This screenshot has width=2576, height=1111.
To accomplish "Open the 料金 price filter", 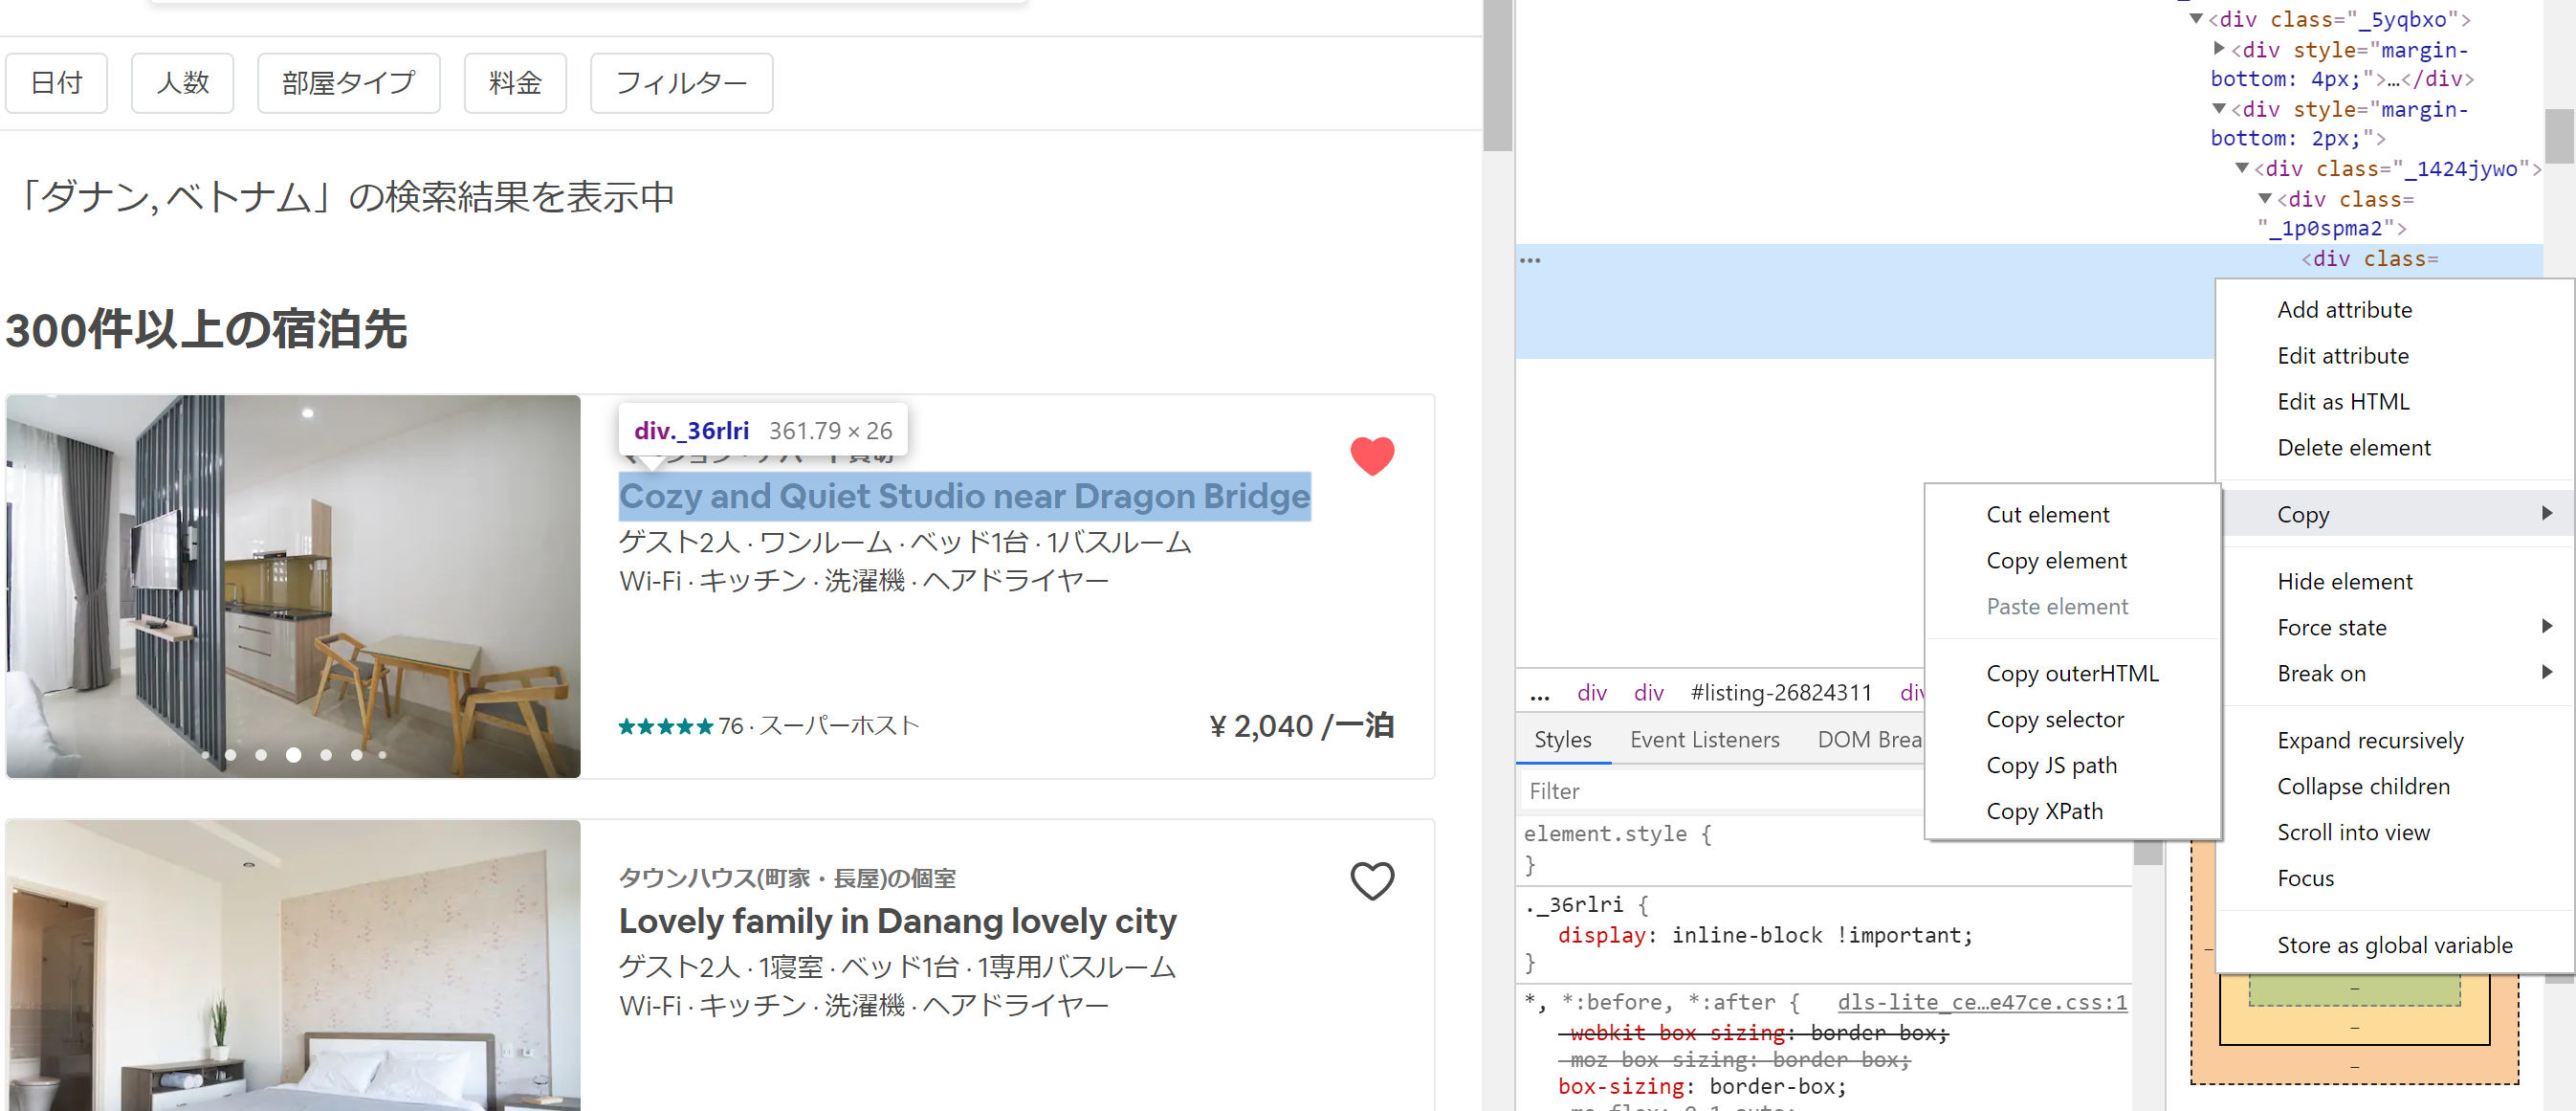I will (514, 83).
